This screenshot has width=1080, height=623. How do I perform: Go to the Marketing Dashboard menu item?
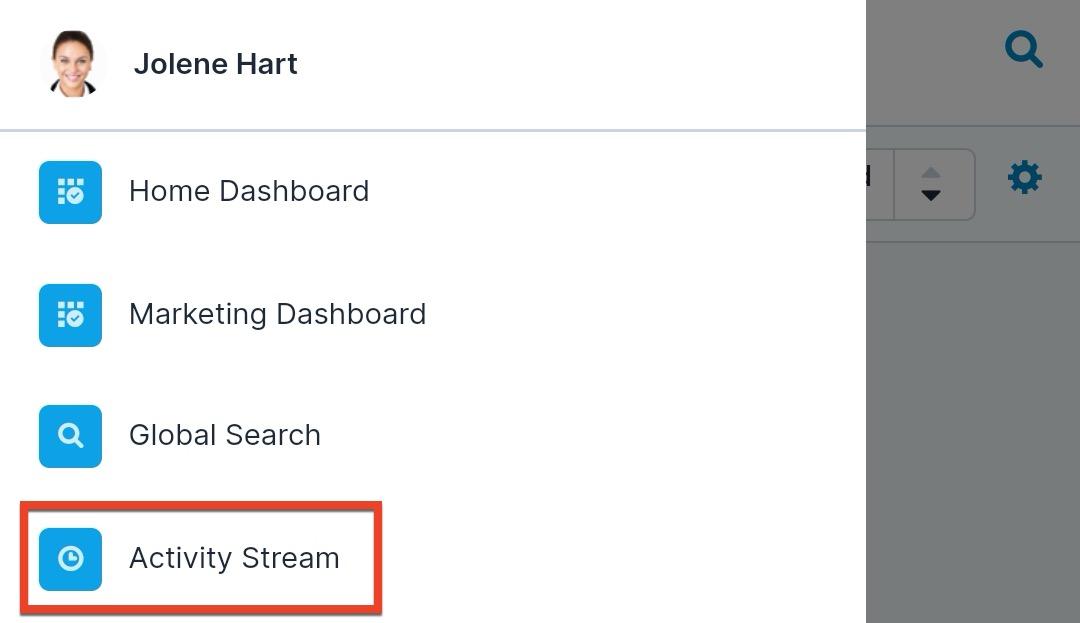coord(277,314)
